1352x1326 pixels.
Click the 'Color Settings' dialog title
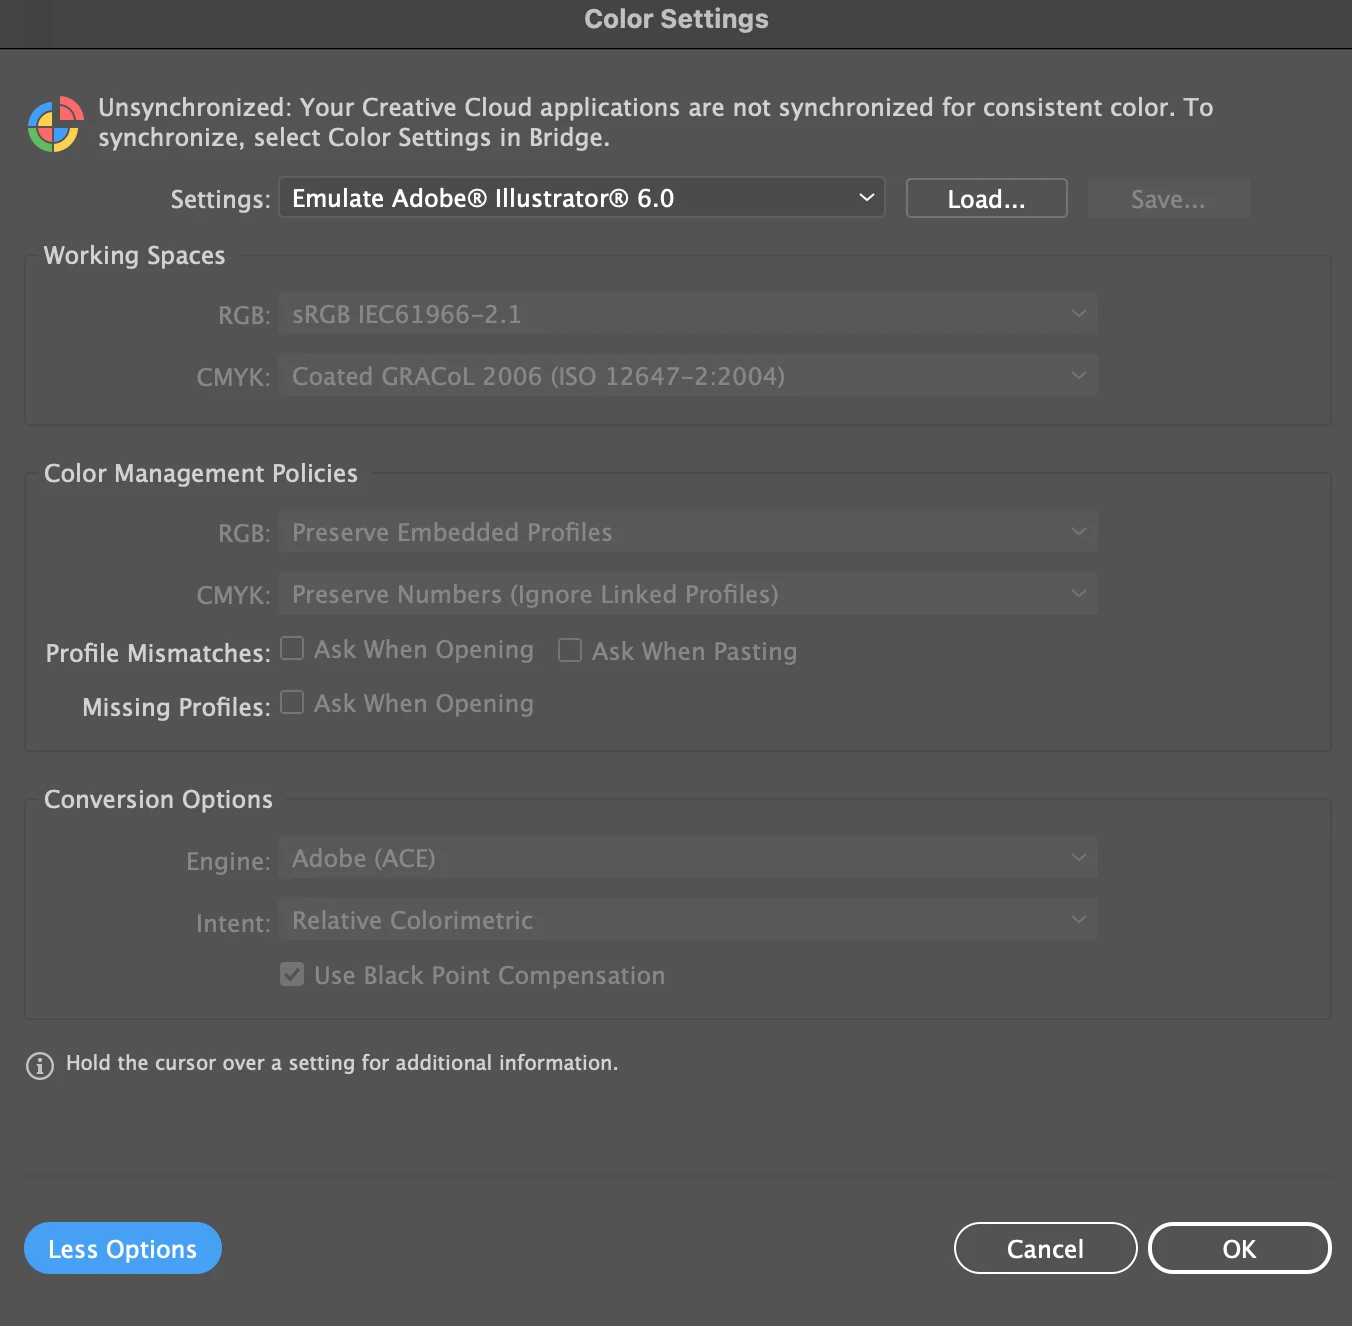pyautogui.click(x=677, y=19)
